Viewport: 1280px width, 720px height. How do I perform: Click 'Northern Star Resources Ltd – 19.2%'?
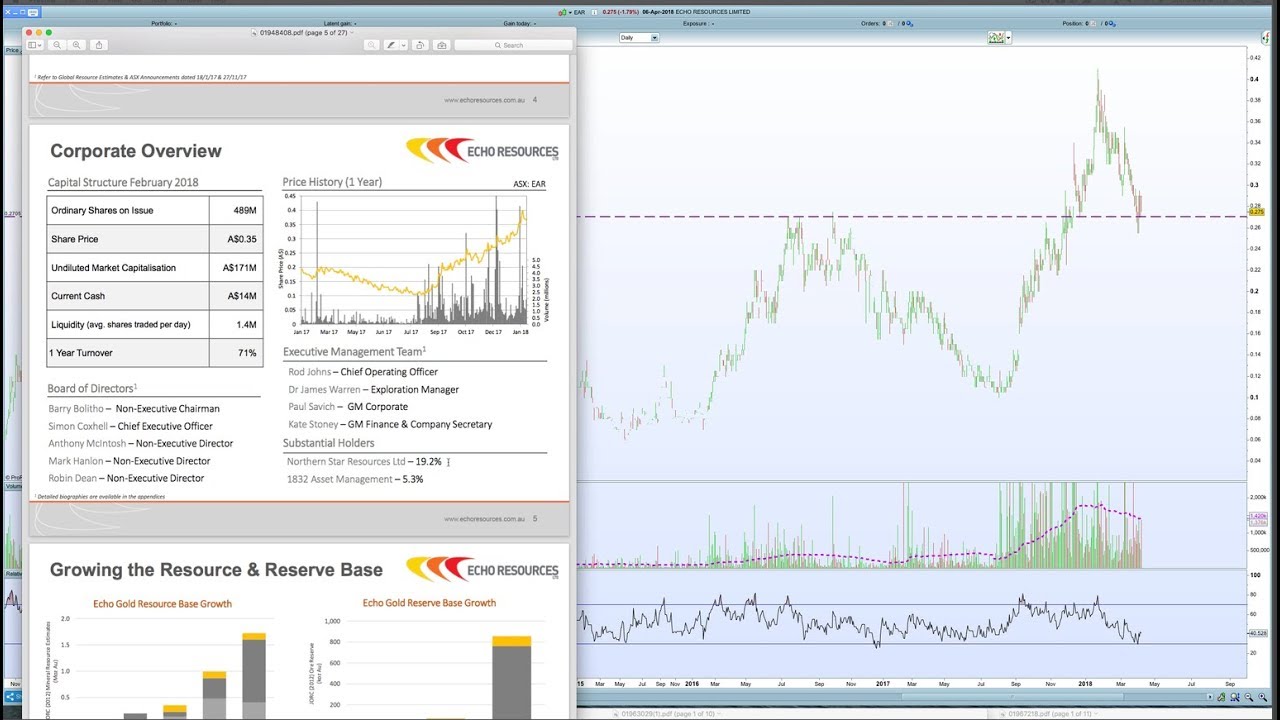(x=364, y=462)
